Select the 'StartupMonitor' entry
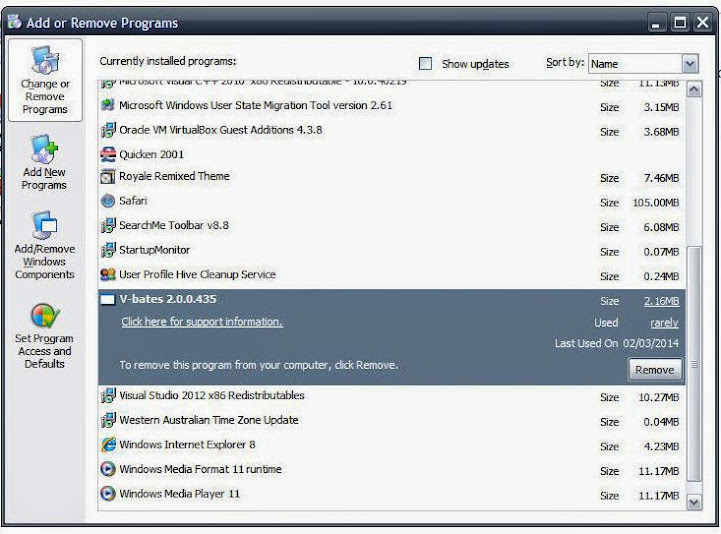Screen dimensions: 721x534 click(391, 250)
